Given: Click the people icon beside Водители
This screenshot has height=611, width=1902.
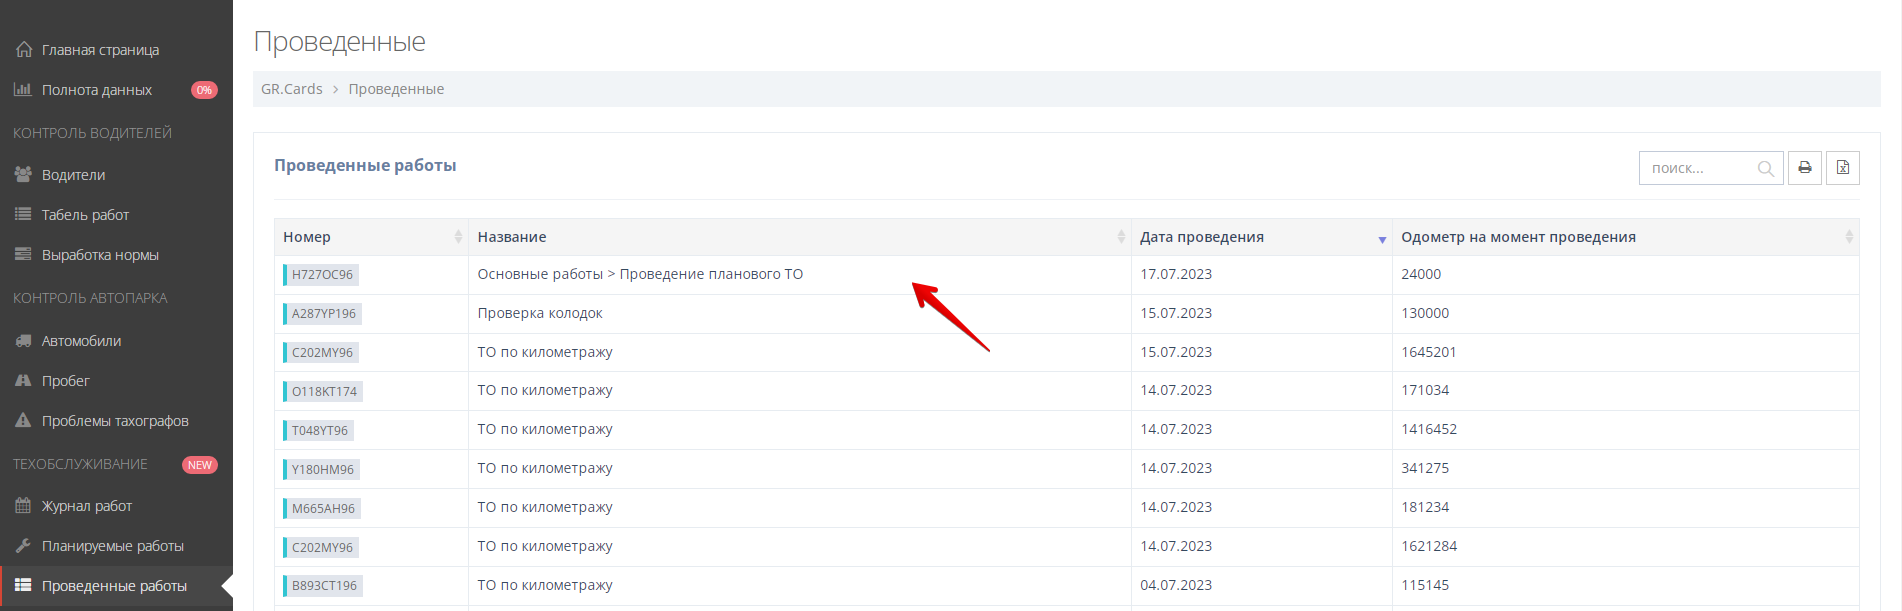Looking at the screenshot, I should 23,175.
